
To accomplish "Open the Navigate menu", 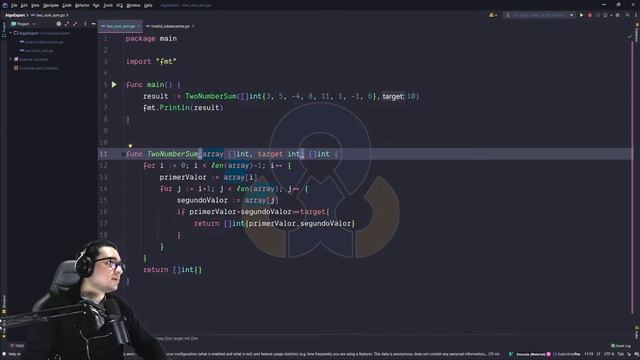I will [51, 5].
